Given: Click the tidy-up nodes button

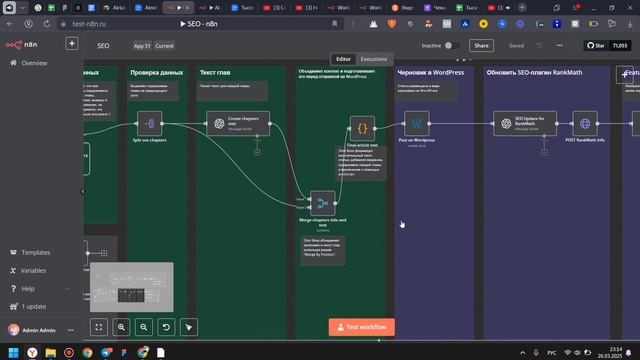Looking at the screenshot, I should (189, 327).
